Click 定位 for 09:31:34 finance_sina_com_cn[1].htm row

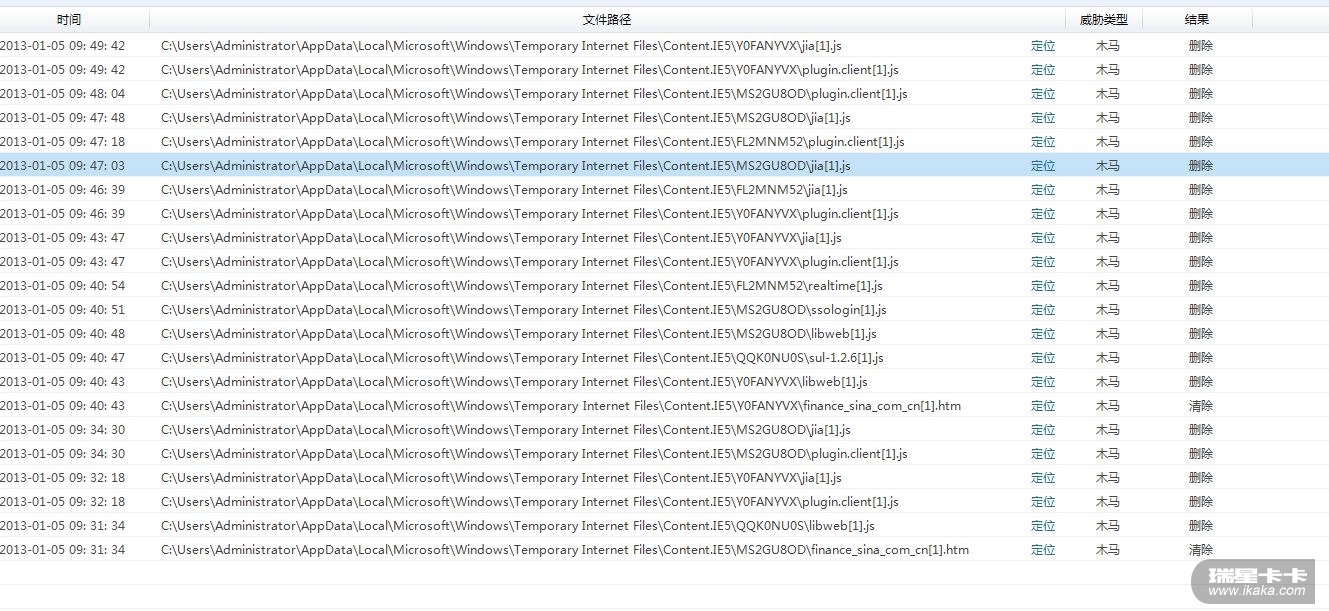[1043, 550]
